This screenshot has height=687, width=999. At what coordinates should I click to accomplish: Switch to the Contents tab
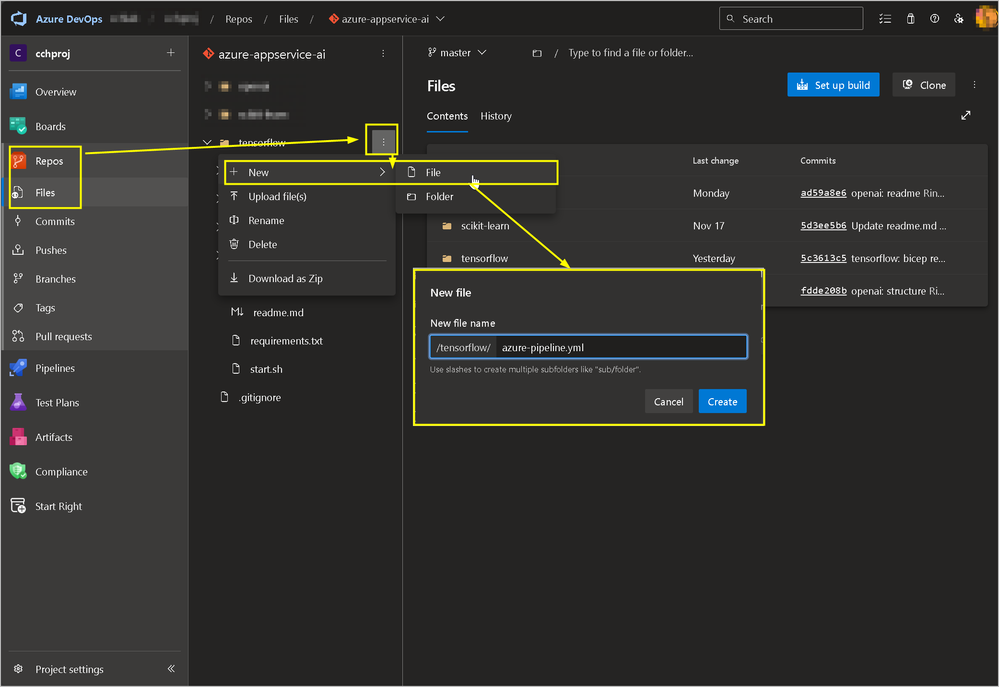click(447, 116)
